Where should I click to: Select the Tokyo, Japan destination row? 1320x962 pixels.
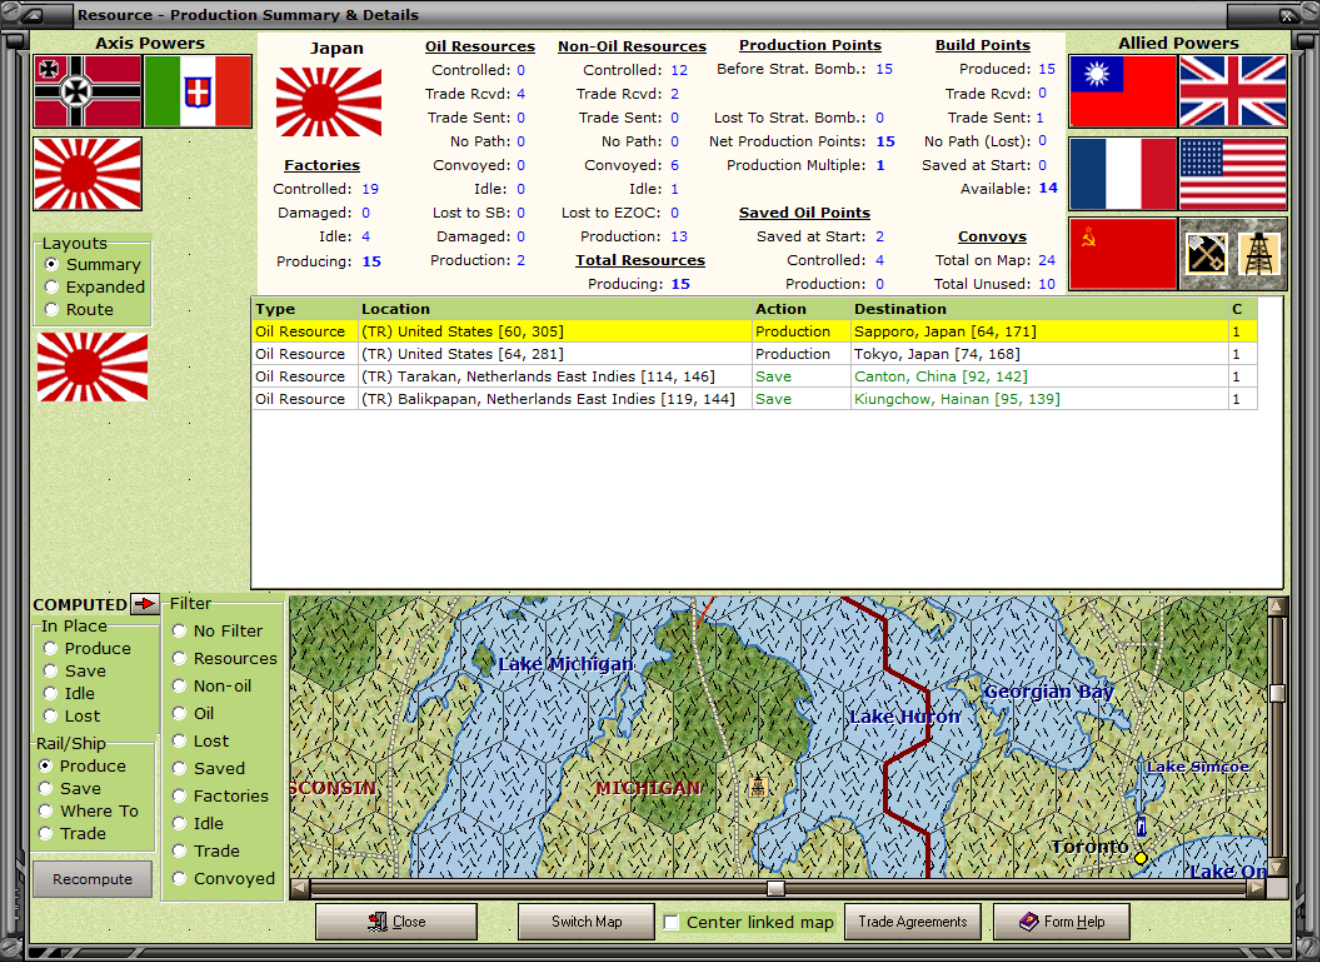[x=755, y=354]
